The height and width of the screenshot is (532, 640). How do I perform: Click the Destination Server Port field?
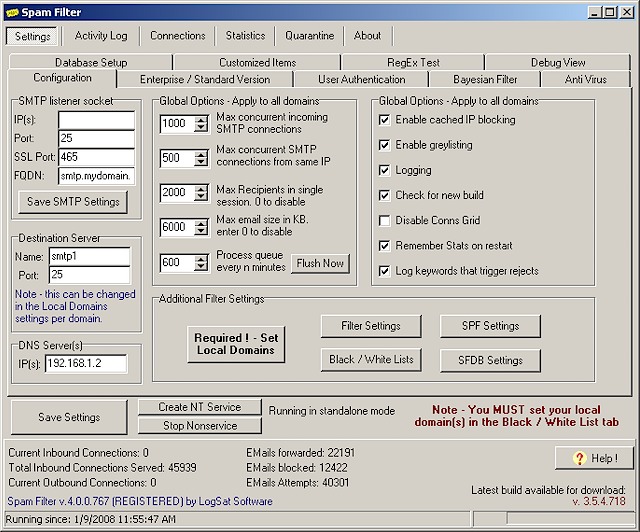89,275
